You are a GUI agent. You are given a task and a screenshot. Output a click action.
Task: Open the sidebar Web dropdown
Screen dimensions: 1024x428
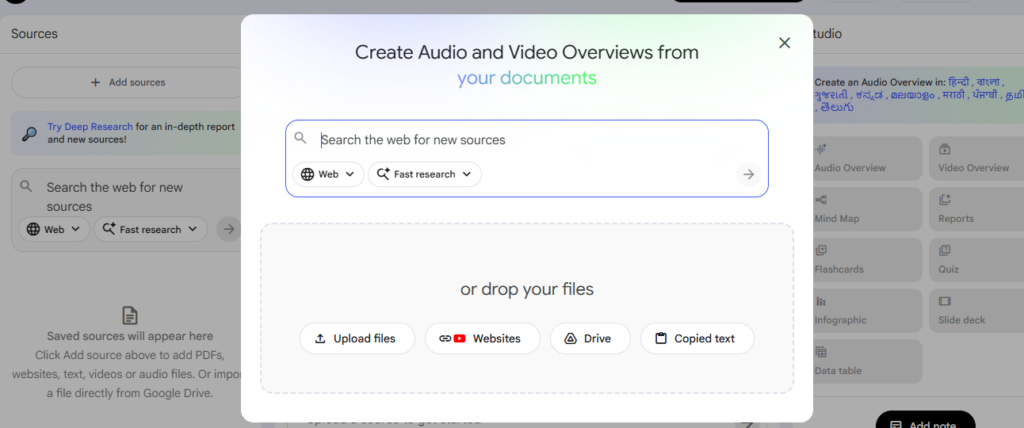pyautogui.click(x=54, y=229)
